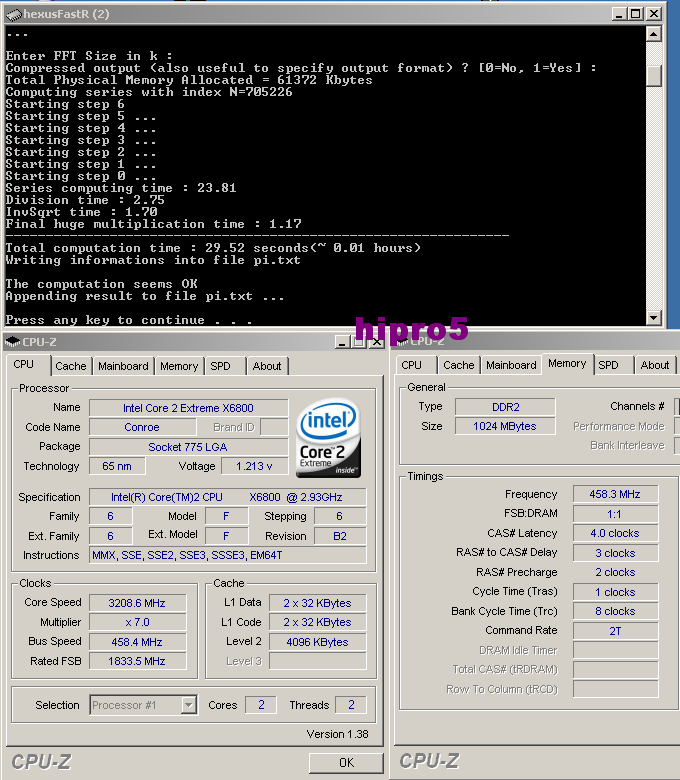Click the Level 2 cache value '4096 KBytes'
Screen dimensions: 680x780
click(x=318, y=642)
